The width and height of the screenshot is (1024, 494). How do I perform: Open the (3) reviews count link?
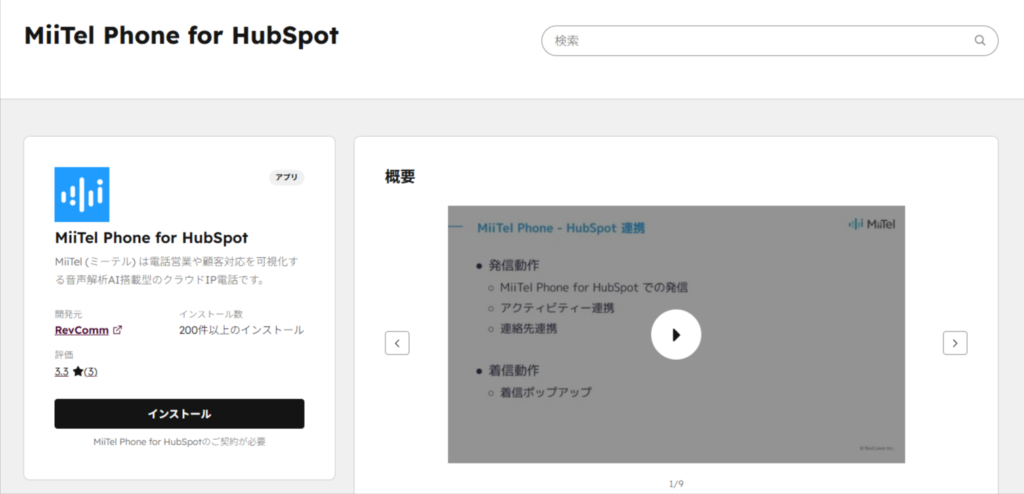coord(91,372)
